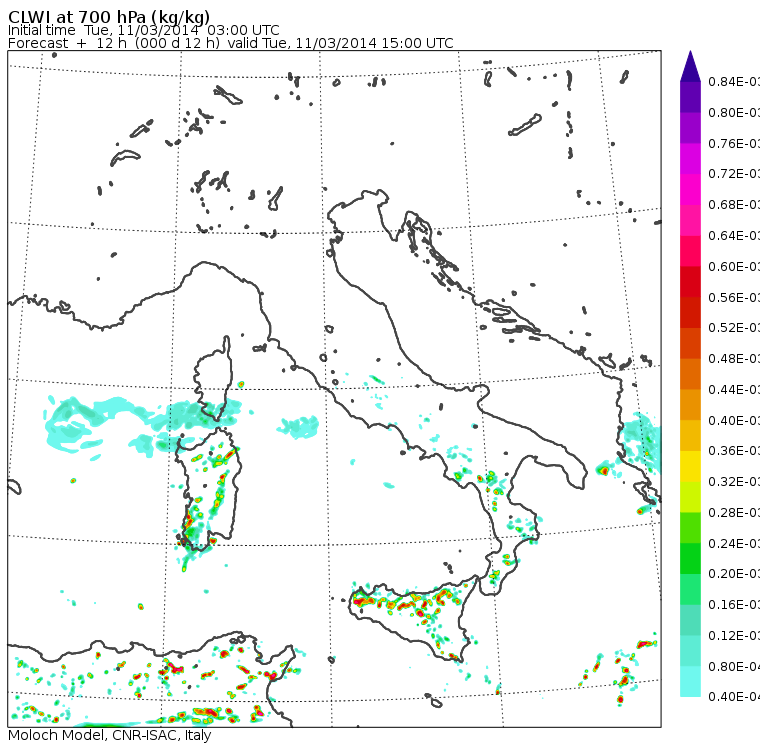
Task: Click the island of Sardinia on the map
Action: click(208, 490)
